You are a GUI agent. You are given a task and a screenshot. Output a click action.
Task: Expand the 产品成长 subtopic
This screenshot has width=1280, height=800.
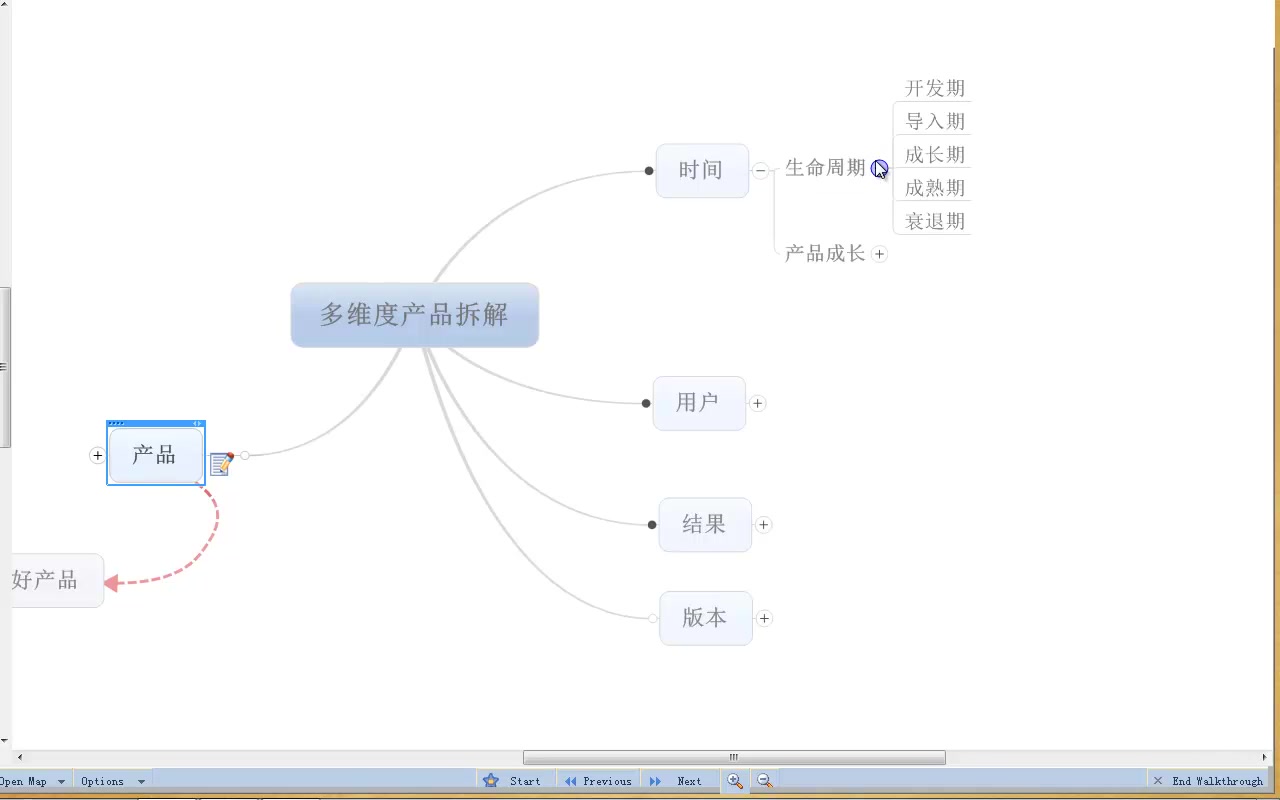[879, 254]
